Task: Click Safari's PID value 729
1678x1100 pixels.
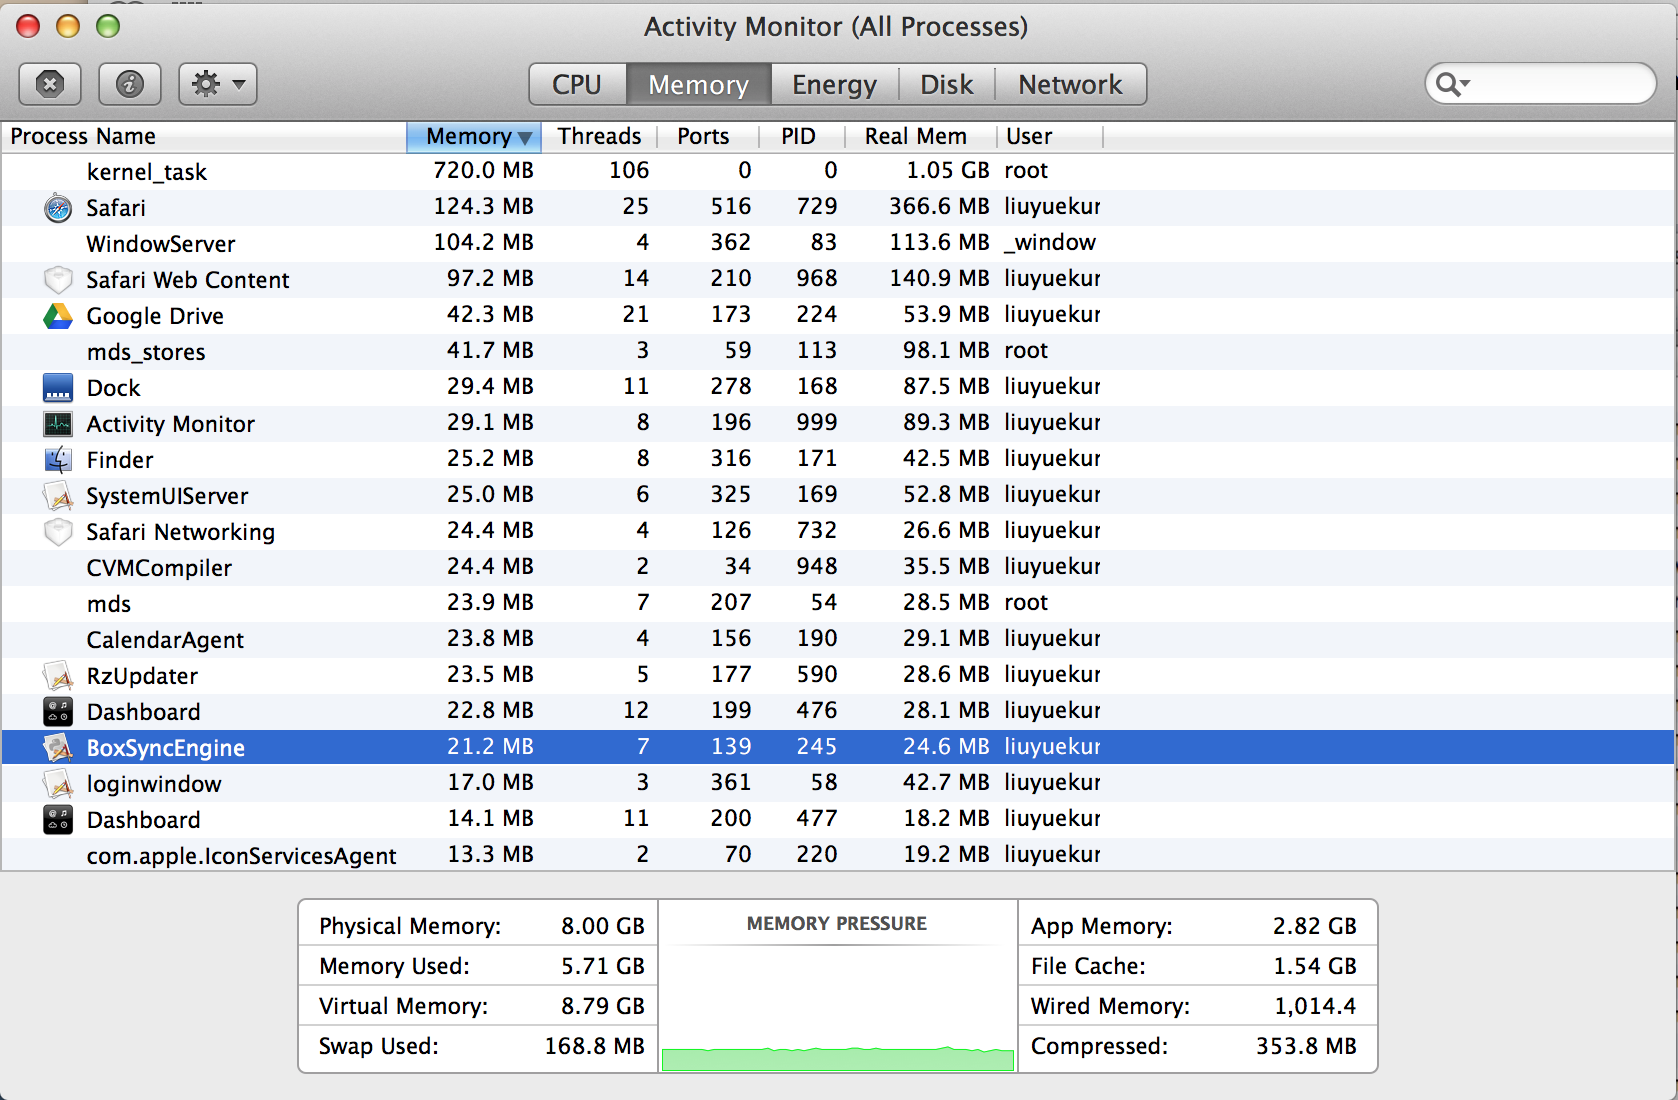Action: [817, 207]
